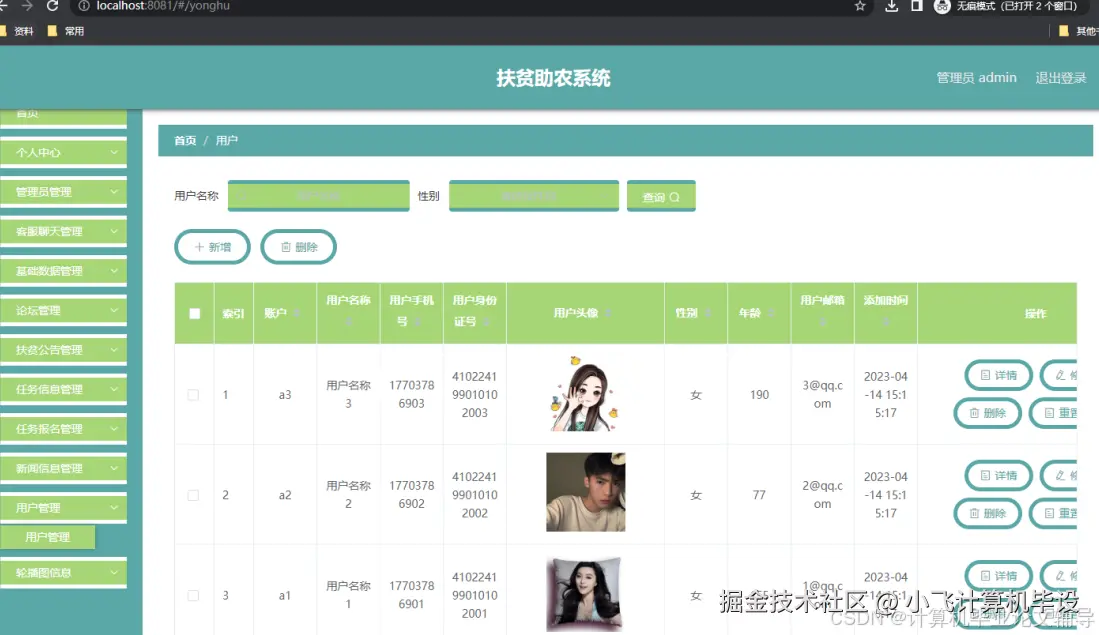1099x635 pixels.
Task: Click sort arrows under 用户邮箱 header
Action: pos(823,321)
